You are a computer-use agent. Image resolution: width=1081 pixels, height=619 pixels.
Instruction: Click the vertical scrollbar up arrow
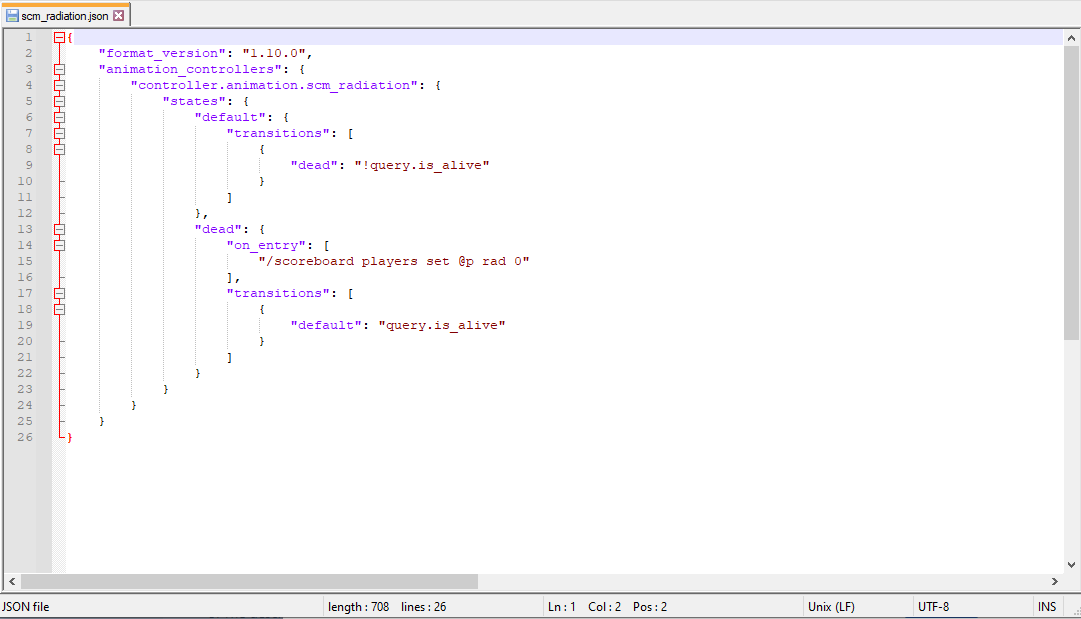pos(1071,38)
